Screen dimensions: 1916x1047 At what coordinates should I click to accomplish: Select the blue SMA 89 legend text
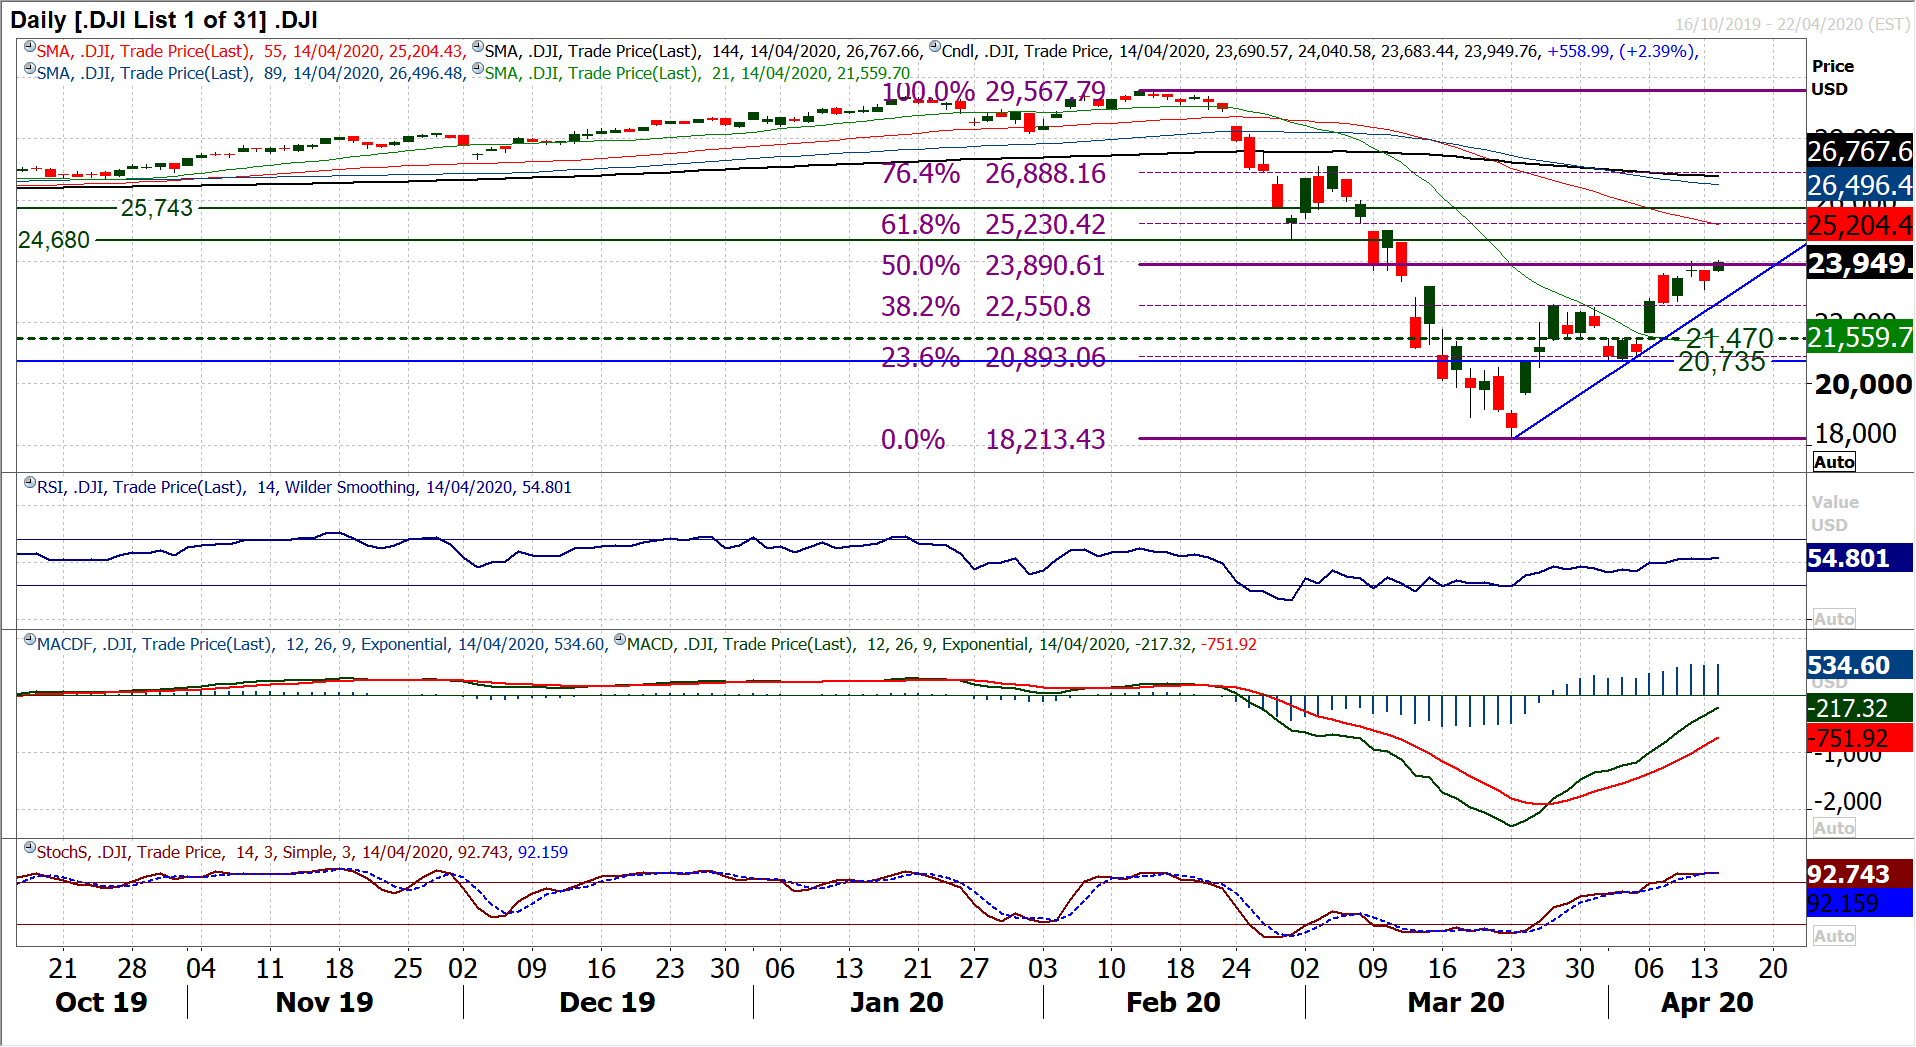[x=250, y=73]
